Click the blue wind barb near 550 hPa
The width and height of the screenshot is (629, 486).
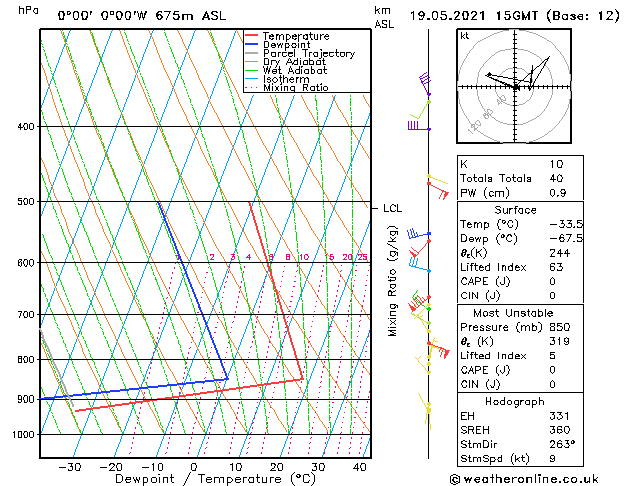(420, 235)
